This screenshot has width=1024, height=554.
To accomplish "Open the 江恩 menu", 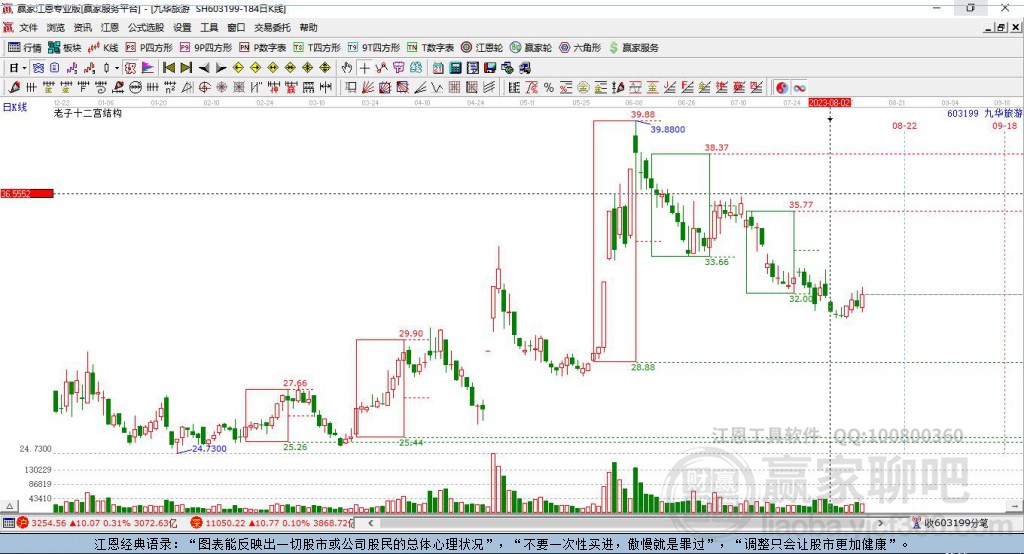I will coord(110,27).
